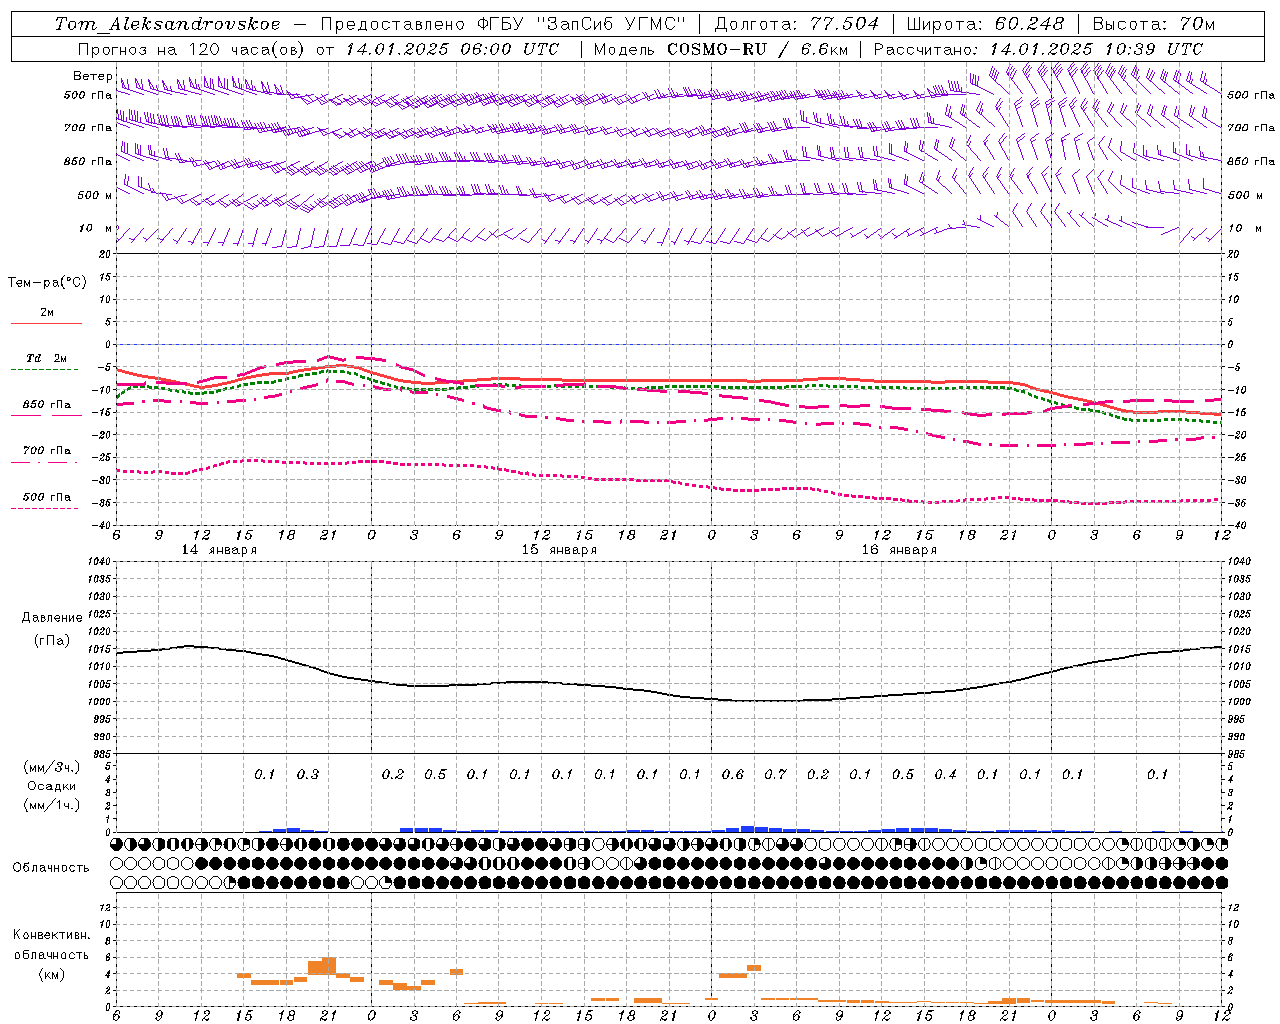1280x1024 pixels.
Task: Click the 0.7 precipitation value
Action: pyautogui.click(x=775, y=774)
